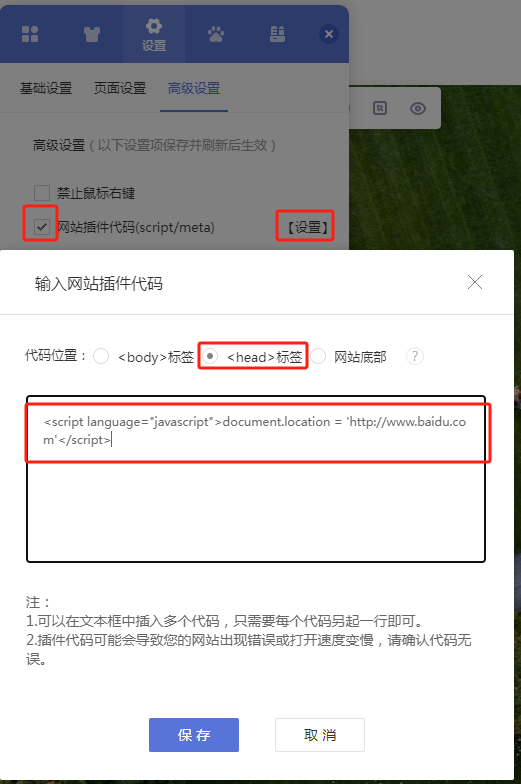Viewport: 521px width, 784px height.
Task: Uncheck the 网站插件代码 checkbox
Action: (x=42, y=227)
